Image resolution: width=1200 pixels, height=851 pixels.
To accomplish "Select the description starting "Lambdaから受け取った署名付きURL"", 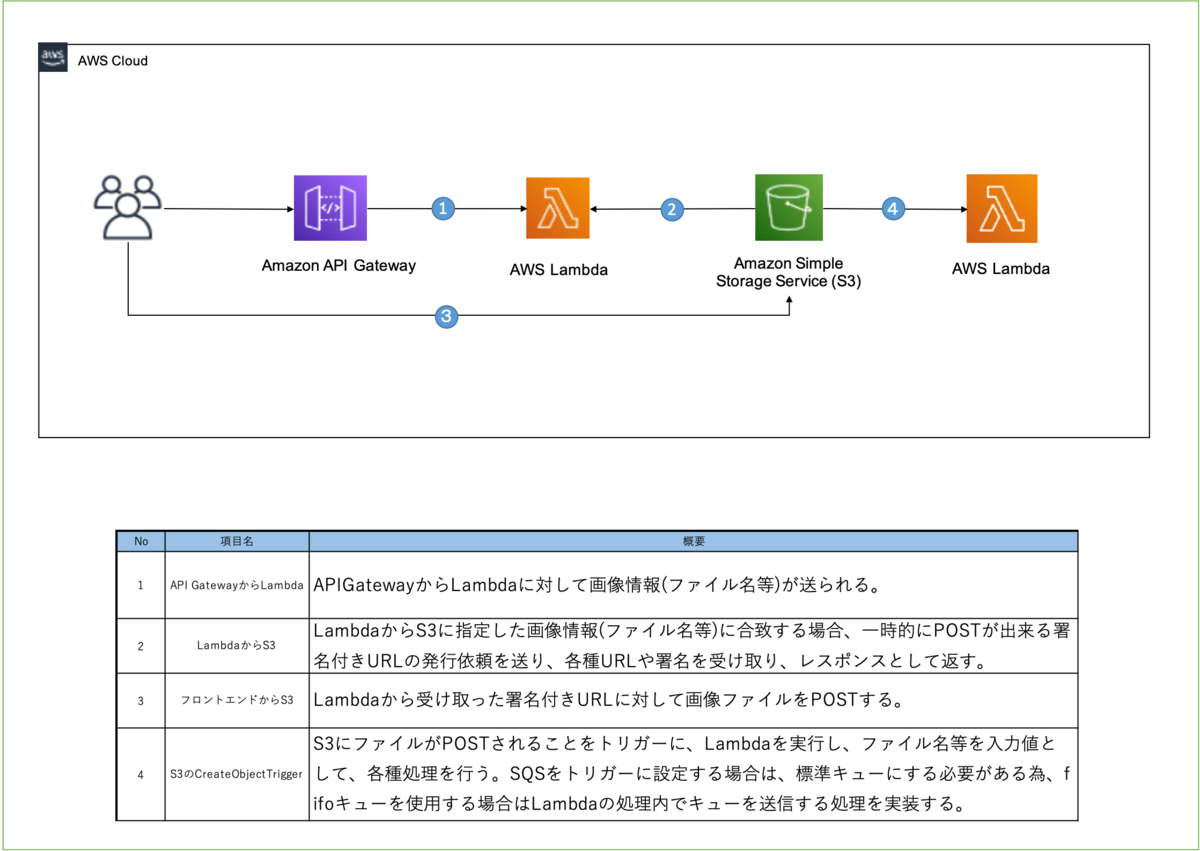I will 693,701.
